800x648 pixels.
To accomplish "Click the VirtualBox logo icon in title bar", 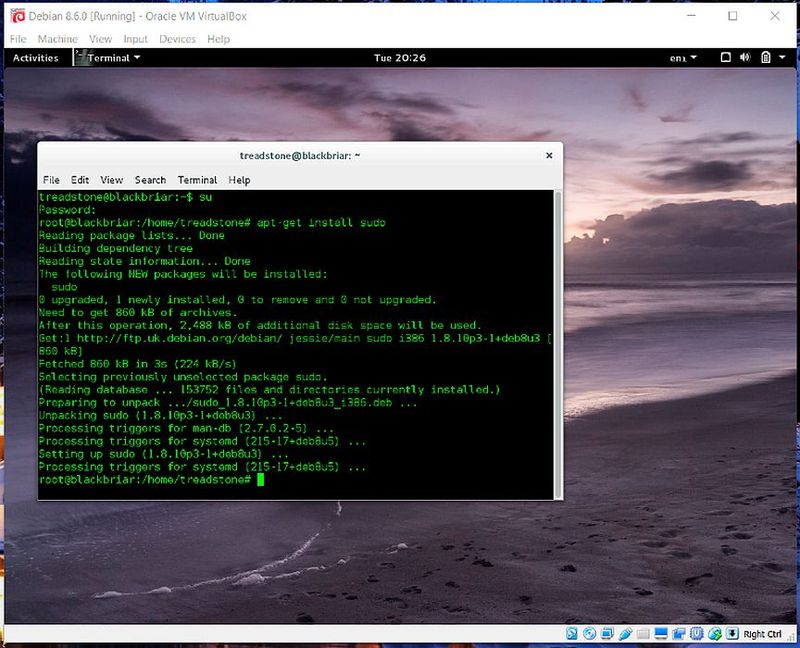I will 17,16.
